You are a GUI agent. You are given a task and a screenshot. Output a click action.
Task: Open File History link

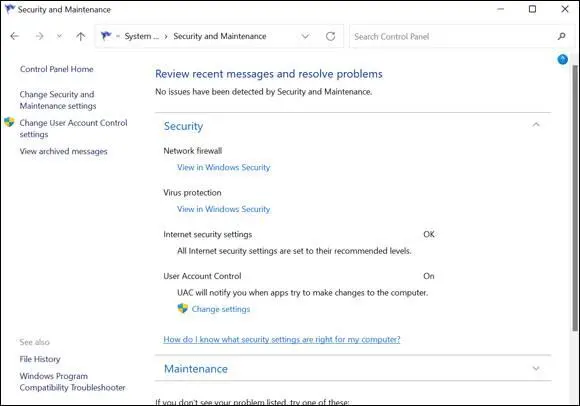click(40, 359)
